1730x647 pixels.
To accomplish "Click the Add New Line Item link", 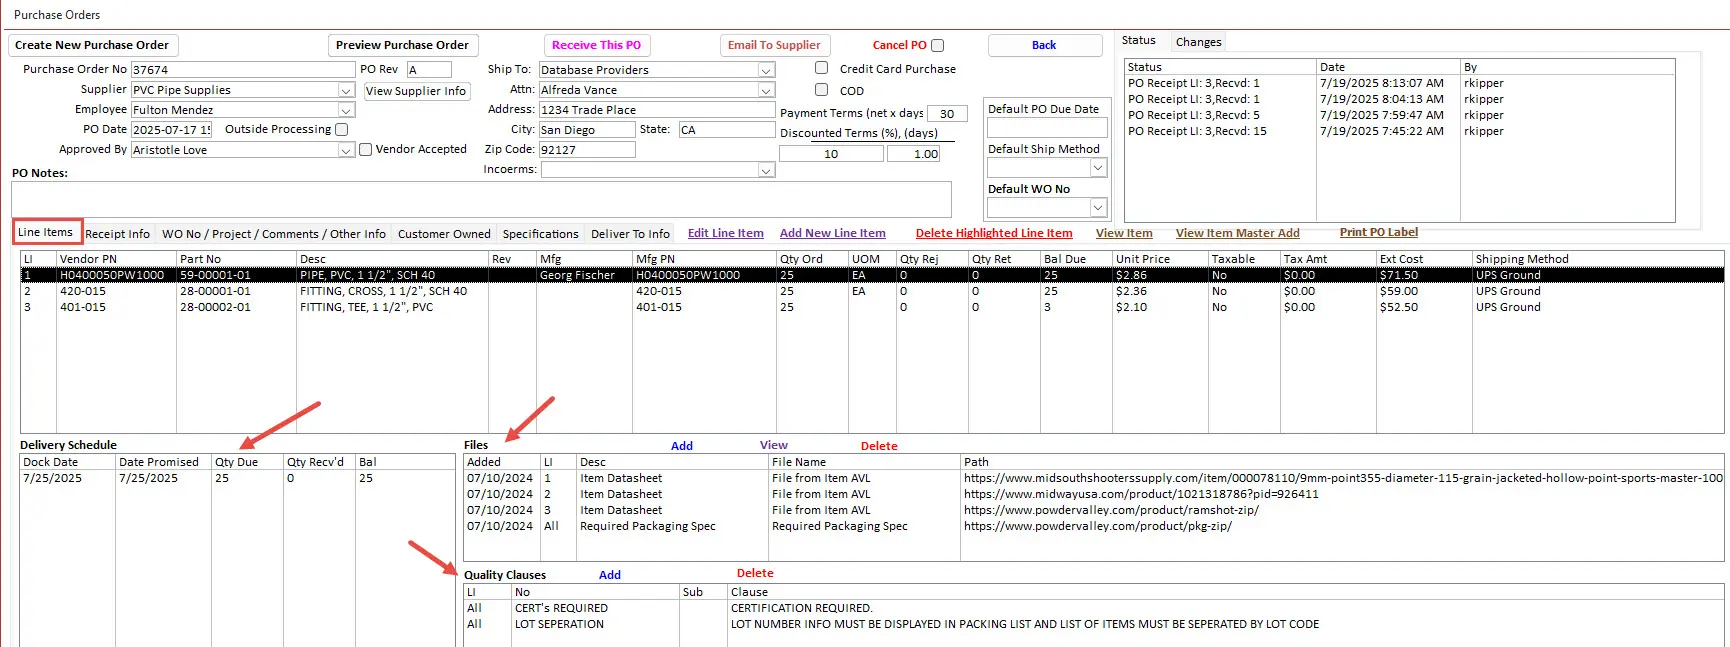I will 832,233.
